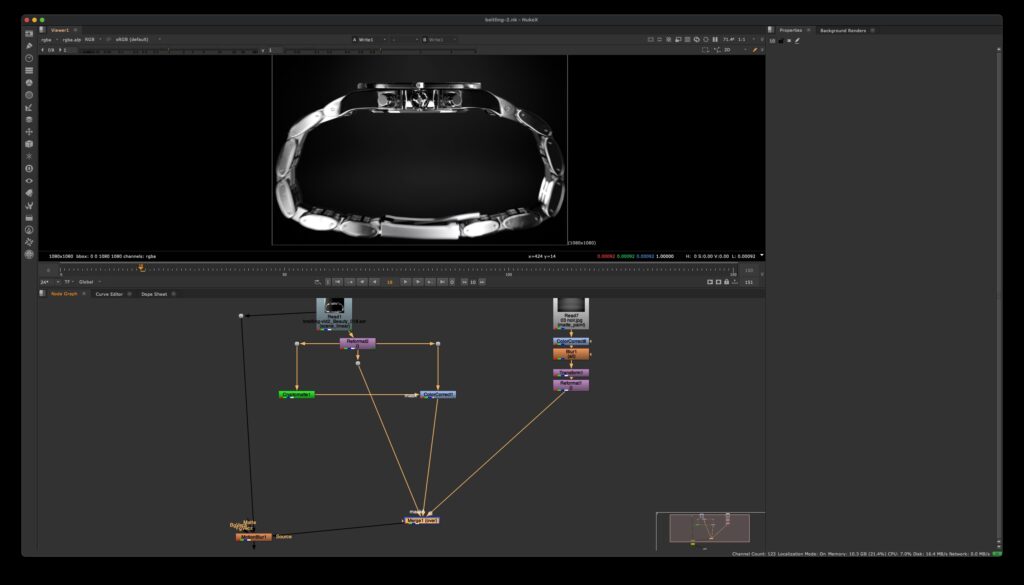Open the Time nodes clock icon
Image resolution: width=1024 pixels, height=585 pixels.
tap(29, 58)
